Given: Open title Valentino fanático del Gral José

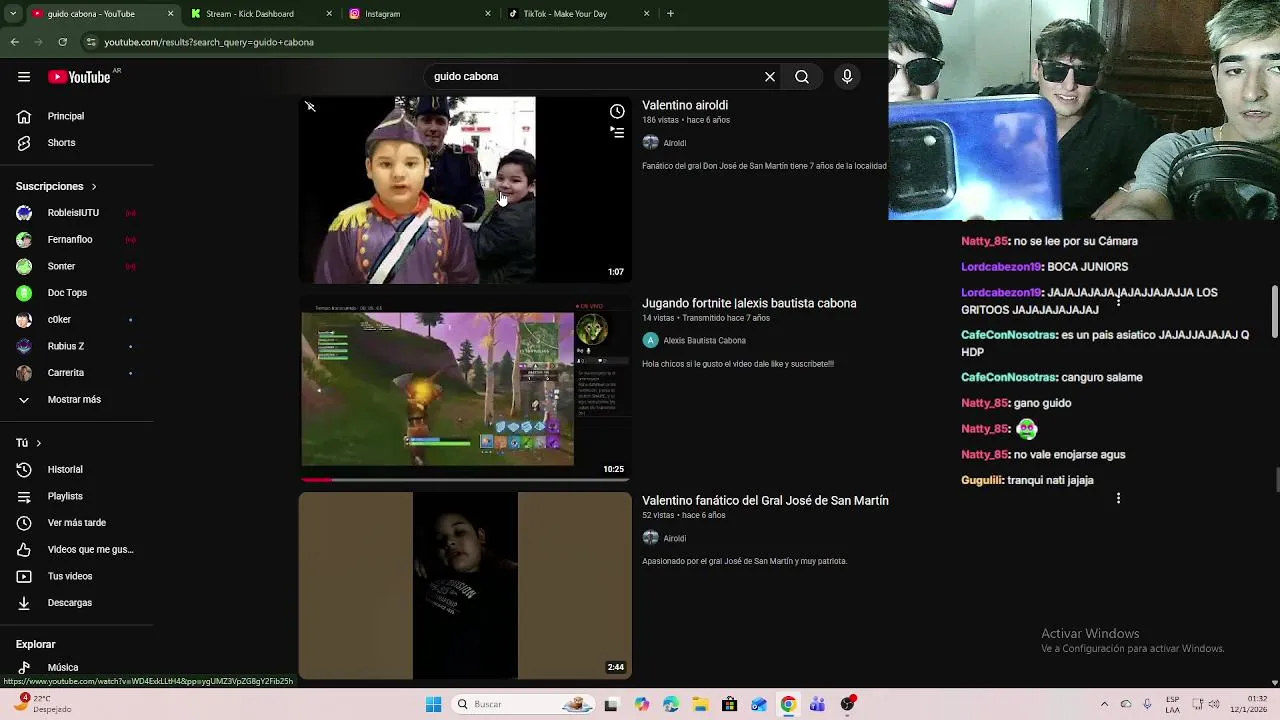Looking at the screenshot, I should click(x=765, y=500).
